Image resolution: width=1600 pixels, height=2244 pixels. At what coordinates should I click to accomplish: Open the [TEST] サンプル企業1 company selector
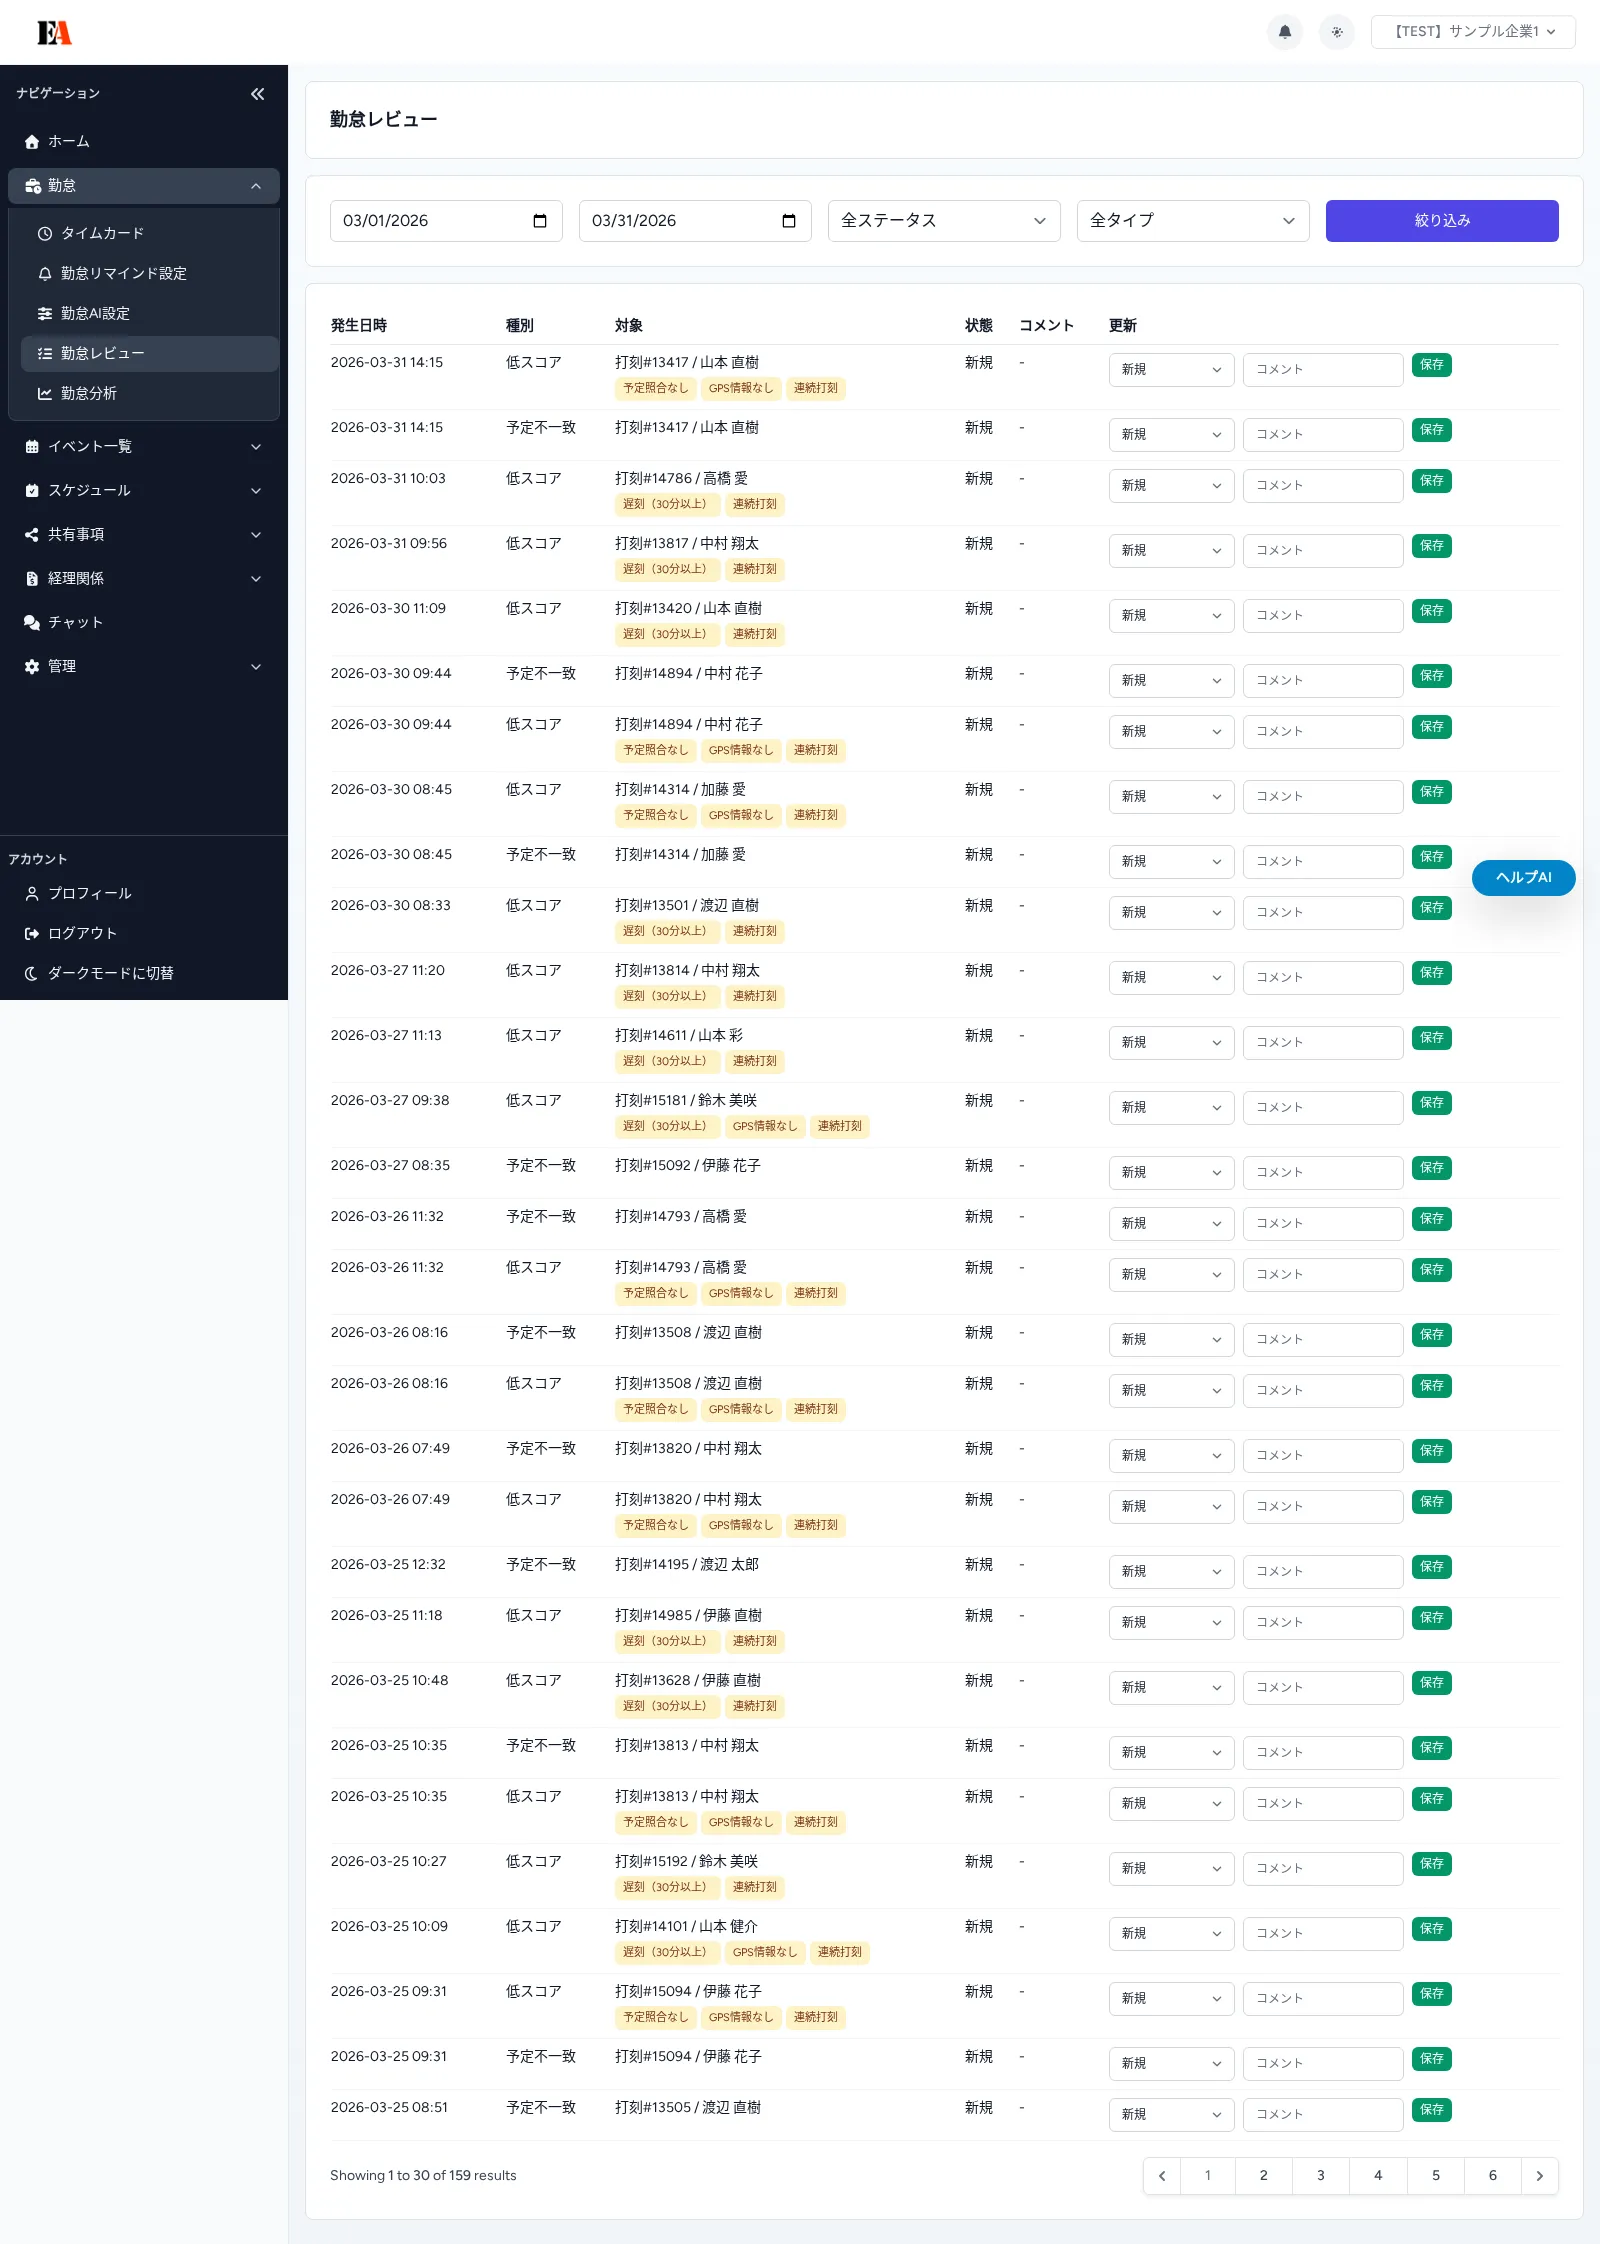click(1472, 32)
